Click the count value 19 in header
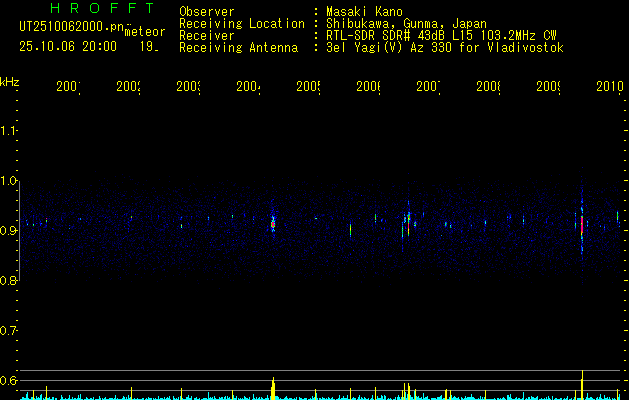 coord(149,47)
